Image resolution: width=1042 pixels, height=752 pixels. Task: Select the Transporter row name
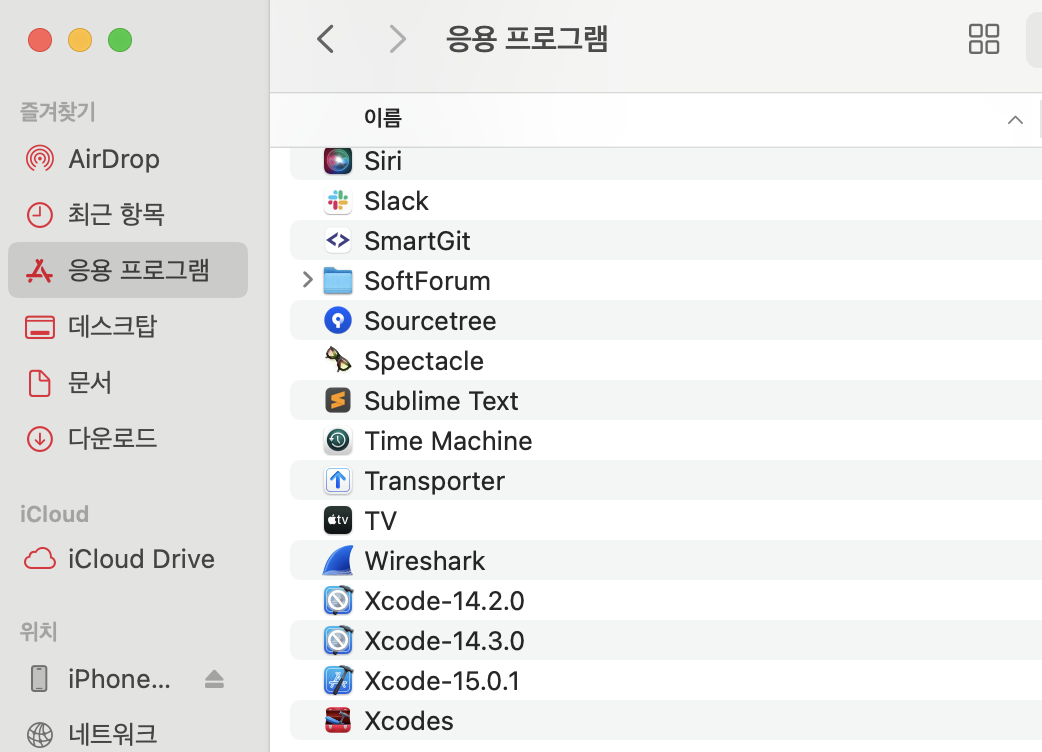pyautogui.click(x=435, y=481)
